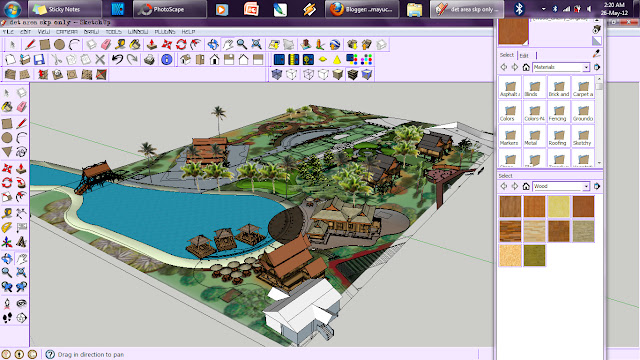
Task: Open the Wood collection dropdown
Action: (561, 186)
